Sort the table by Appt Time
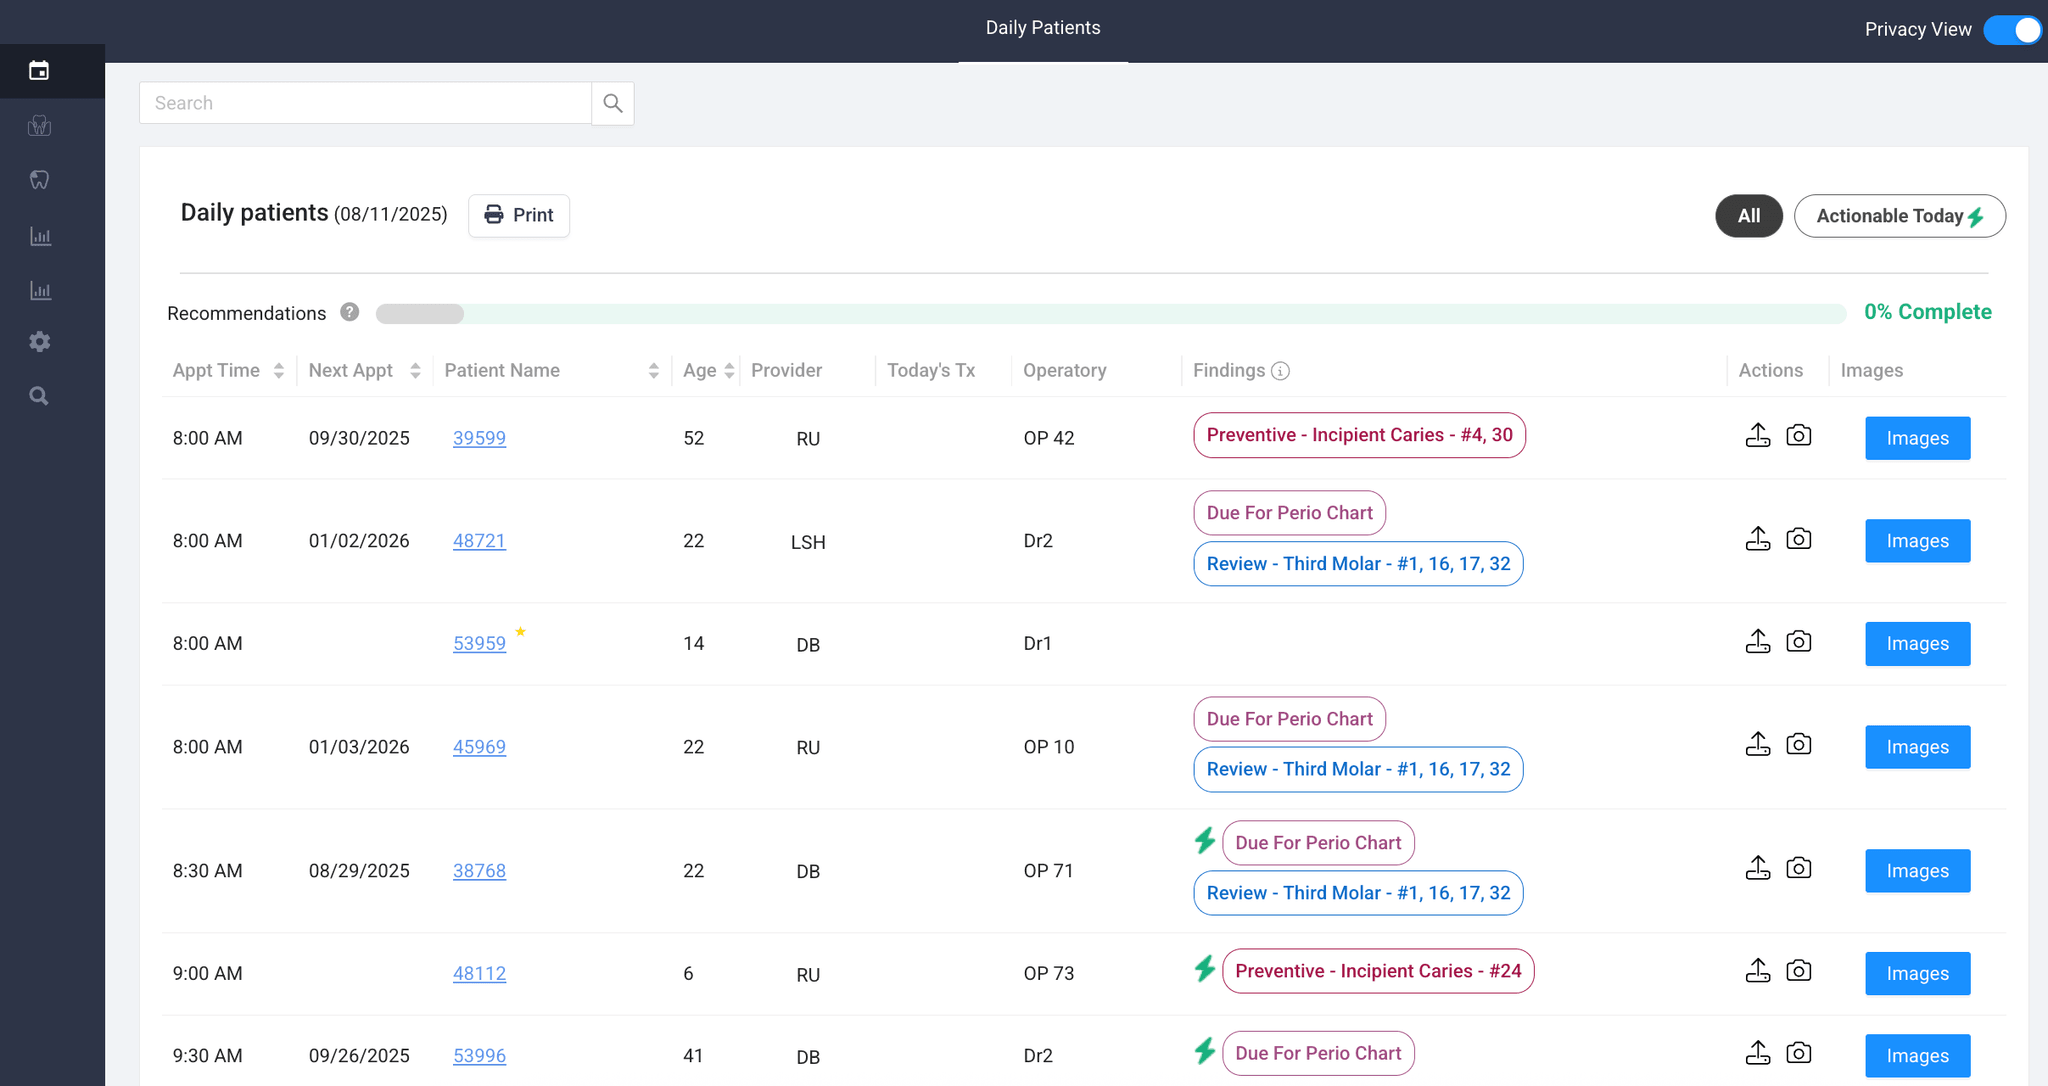Screen dimensions: 2048x1086 pyautogui.click(x=278, y=370)
